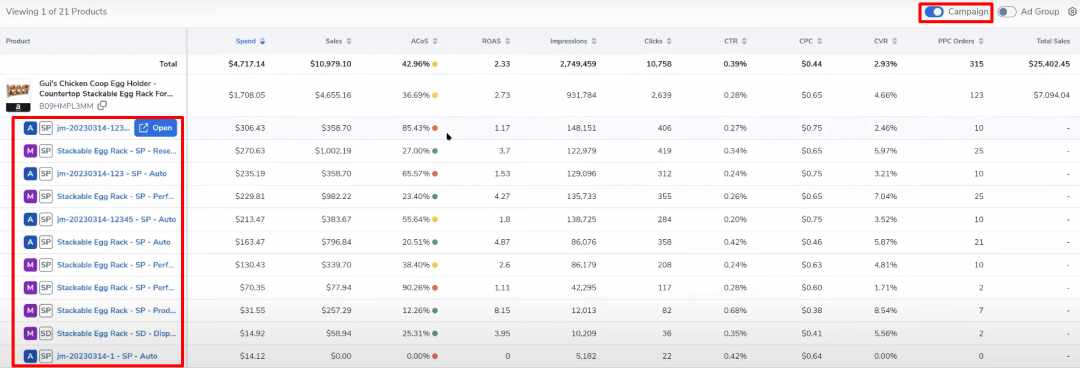This screenshot has width=1080, height=368.
Task: Click the SD badge on the Disp... campaign row
Action: pyautogui.click(x=45, y=334)
